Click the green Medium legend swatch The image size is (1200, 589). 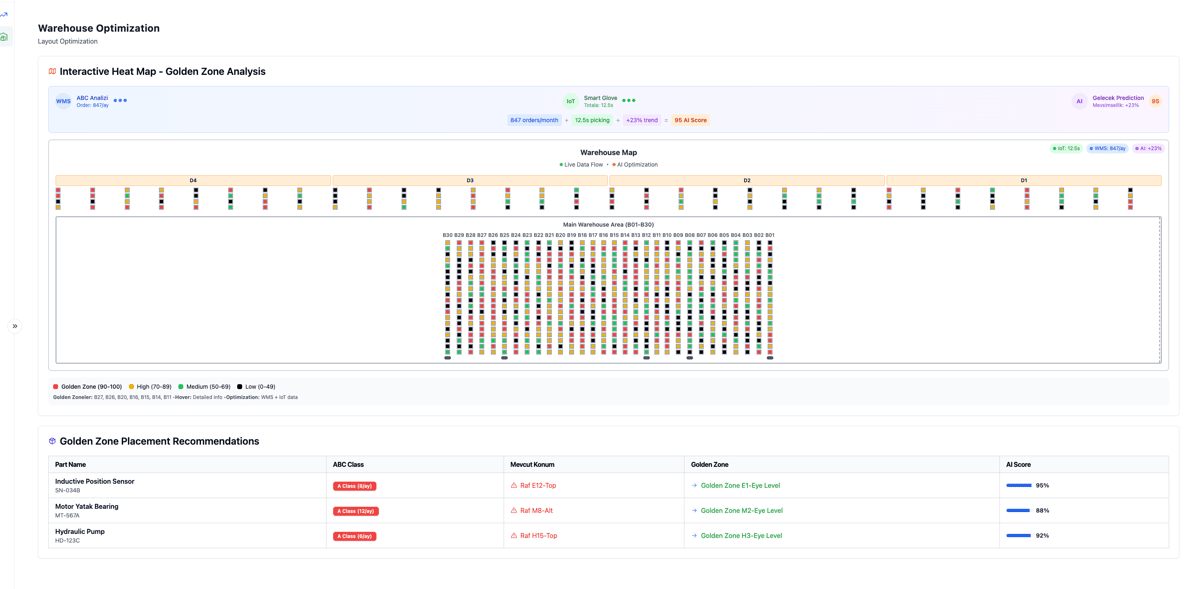[181, 387]
